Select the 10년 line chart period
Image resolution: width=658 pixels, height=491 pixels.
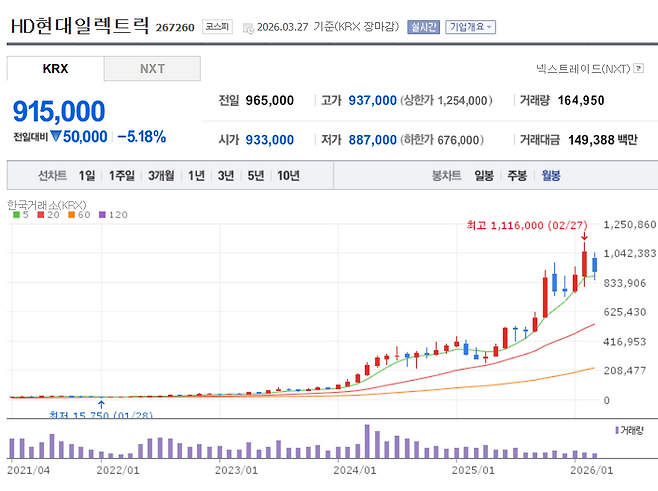[x=288, y=176]
